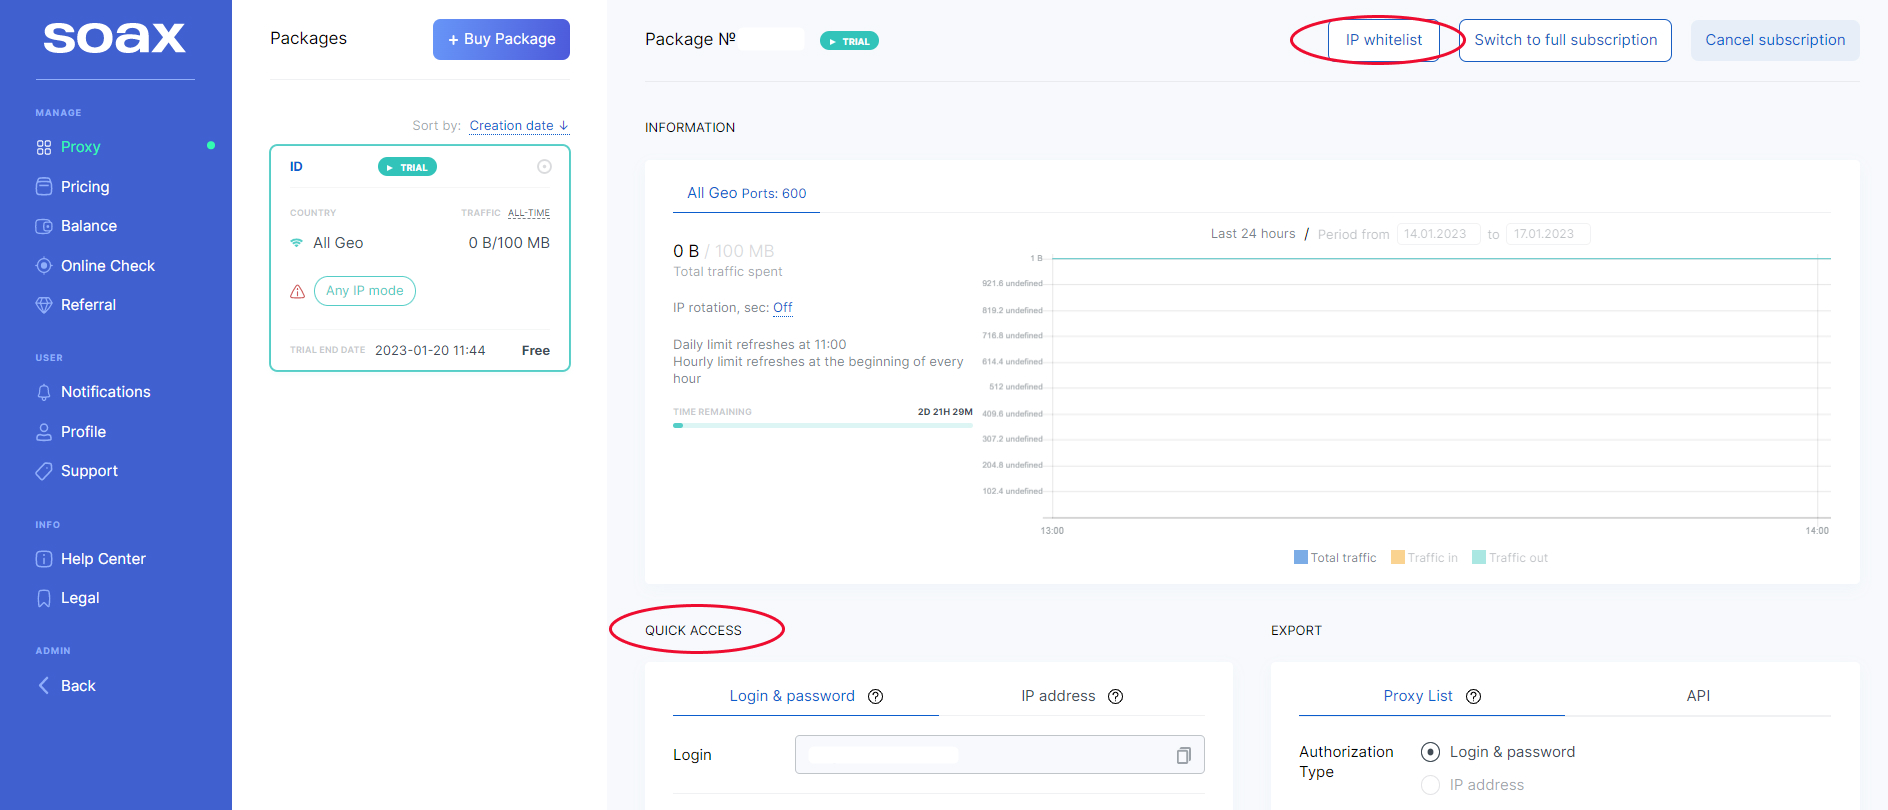Click period end date field 17.01.2023
The width and height of the screenshot is (1888, 810).
1548,234
